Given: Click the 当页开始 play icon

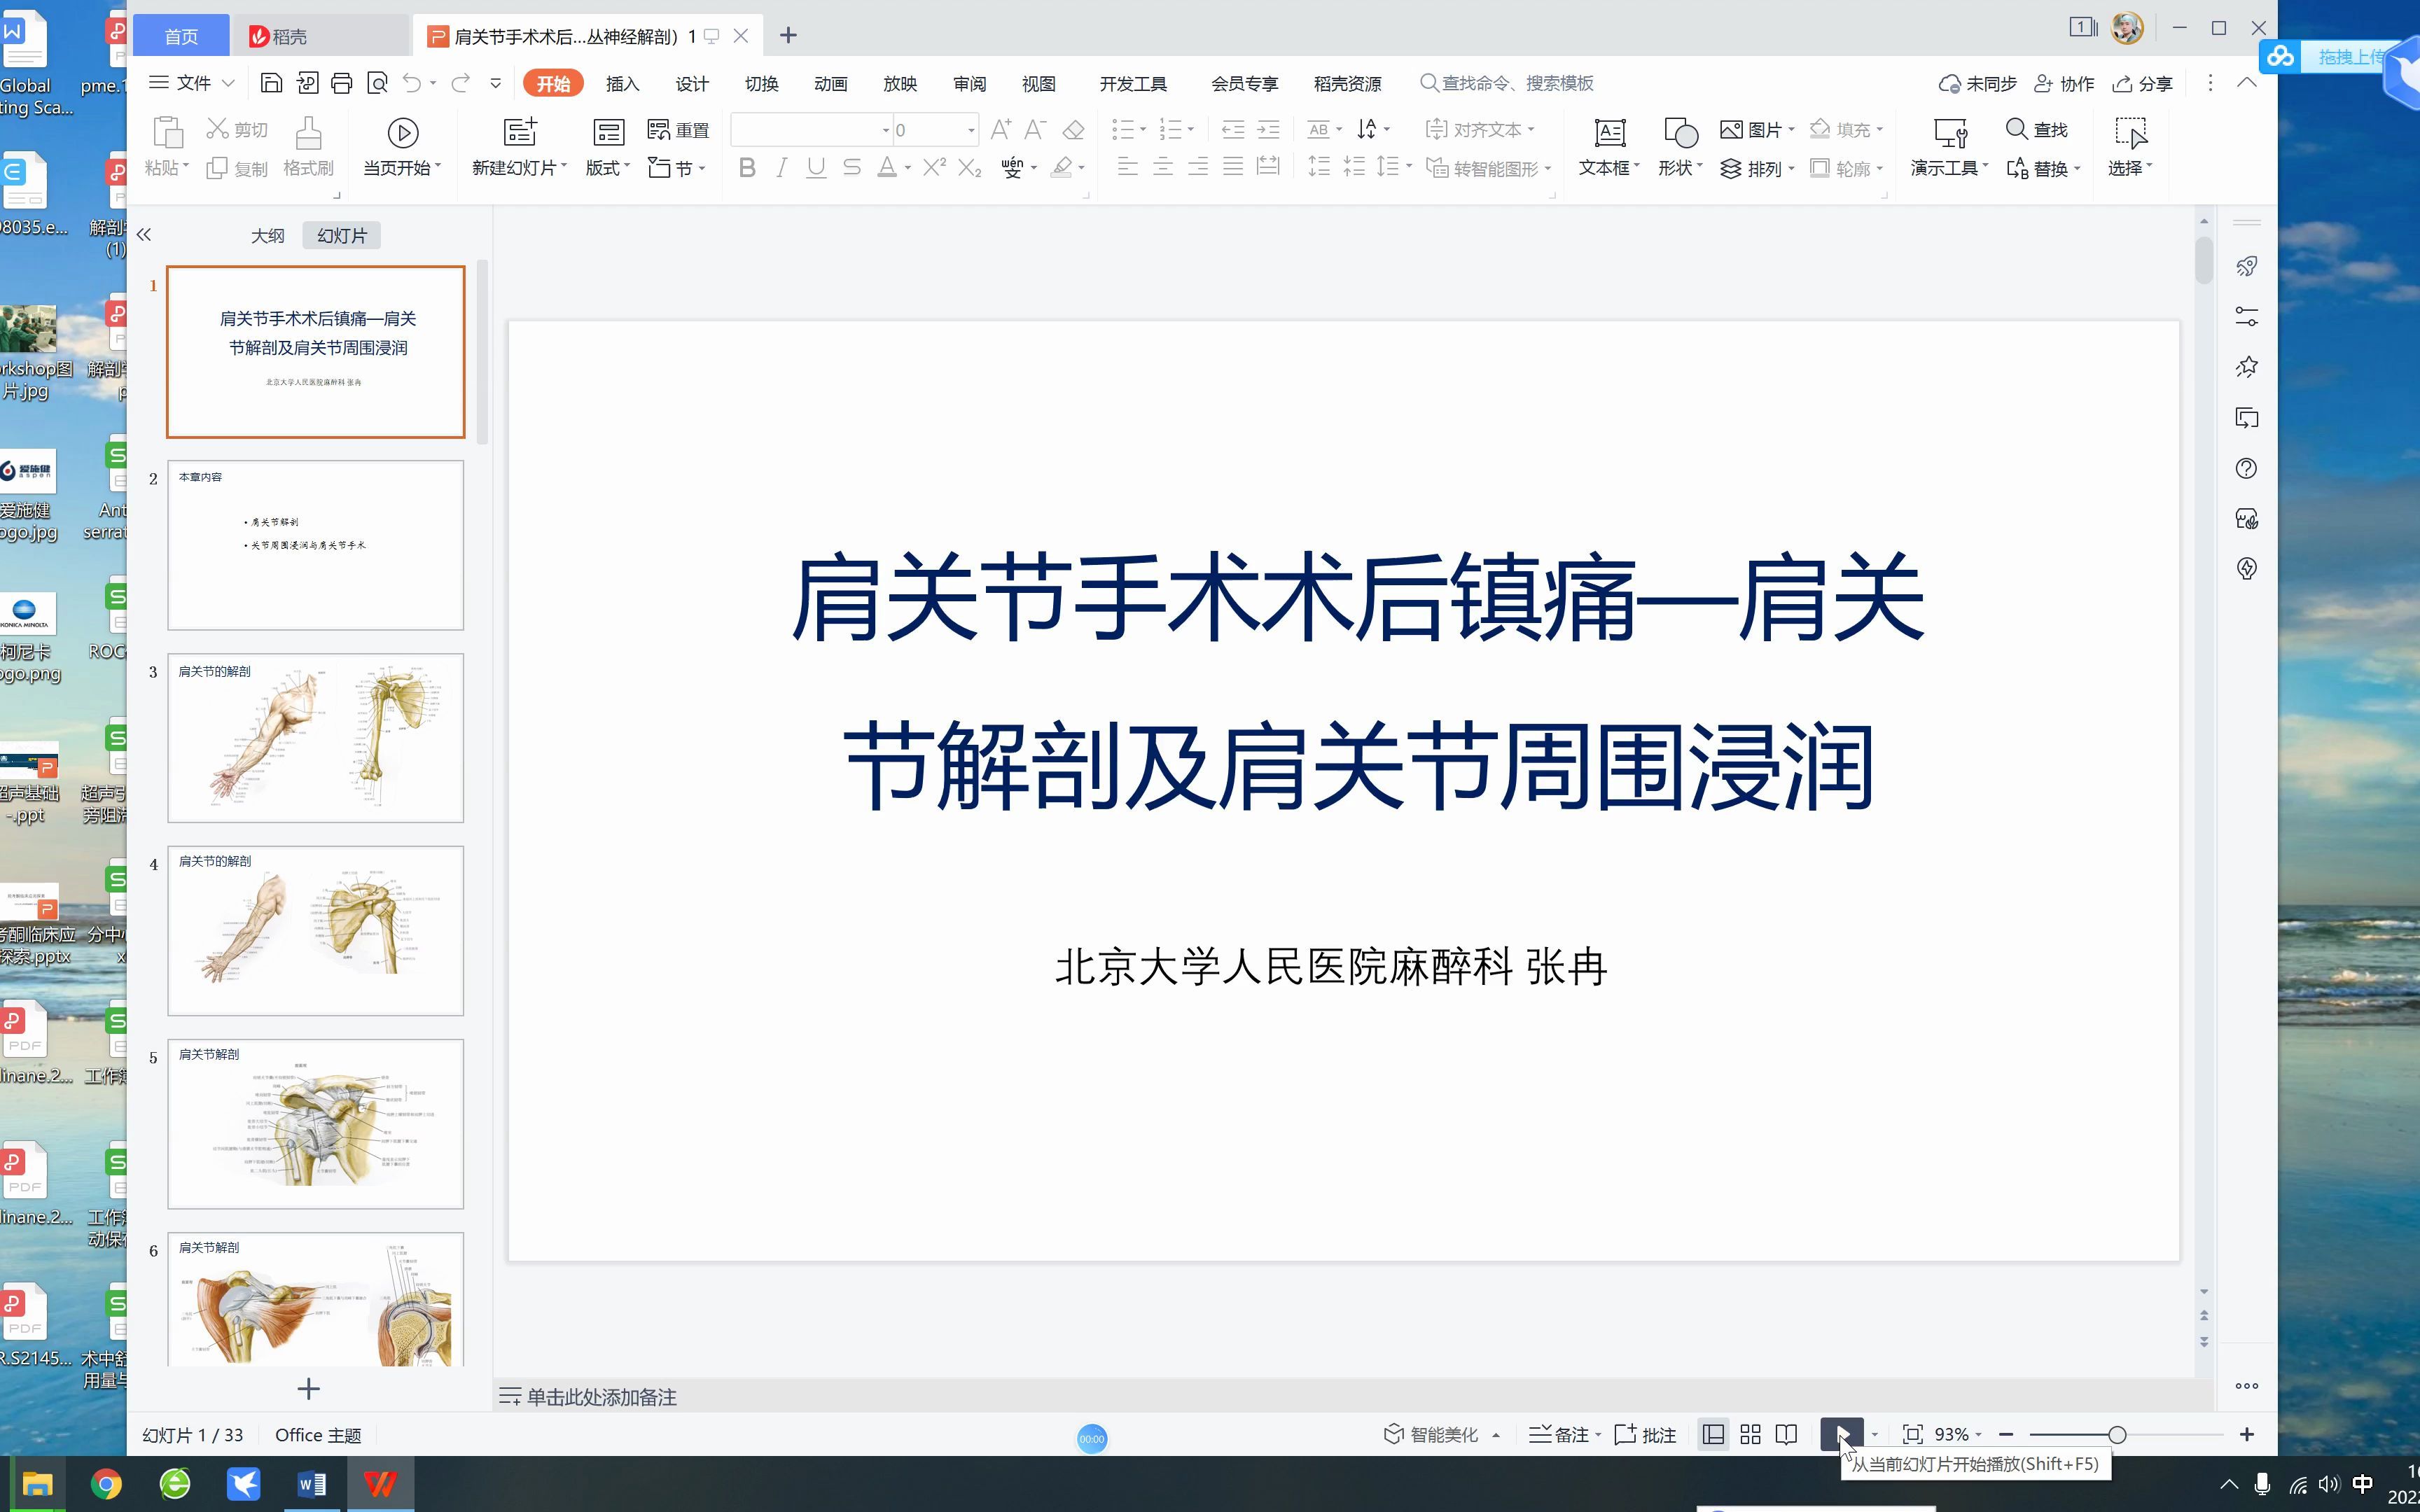Looking at the screenshot, I should (x=402, y=132).
